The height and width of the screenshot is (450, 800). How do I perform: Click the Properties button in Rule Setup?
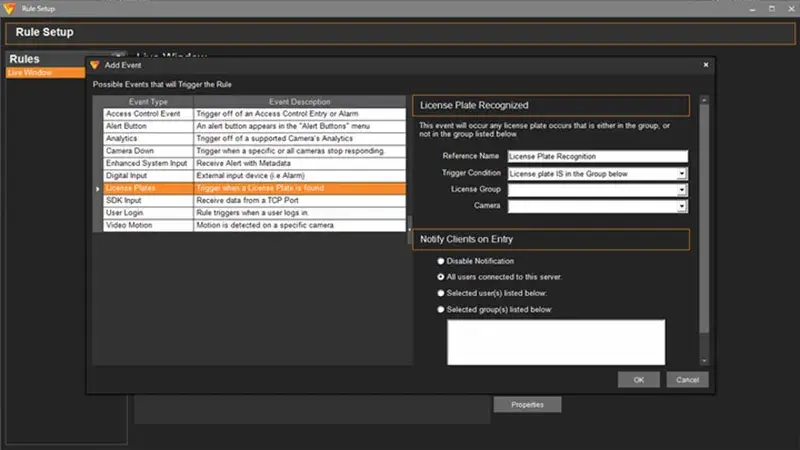pyautogui.click(x=527, y=405)
